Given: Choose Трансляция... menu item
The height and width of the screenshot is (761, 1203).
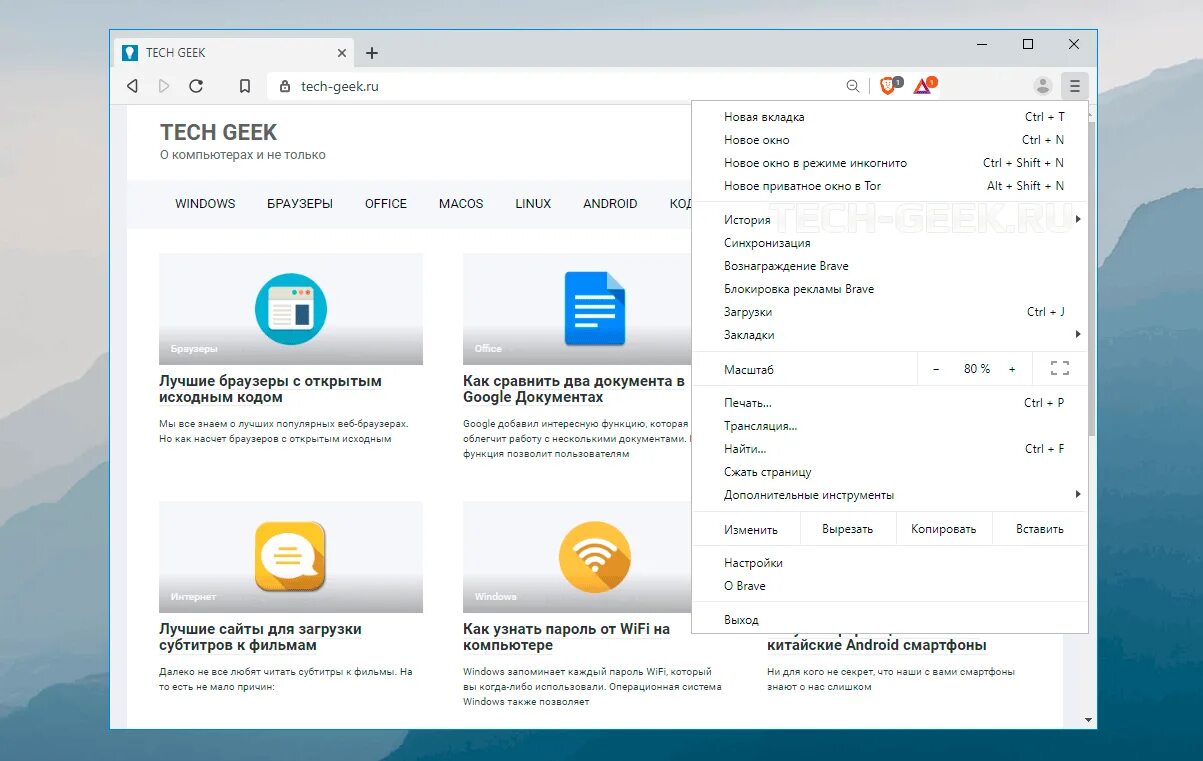Looking at the screenshot, I should 889,426.
